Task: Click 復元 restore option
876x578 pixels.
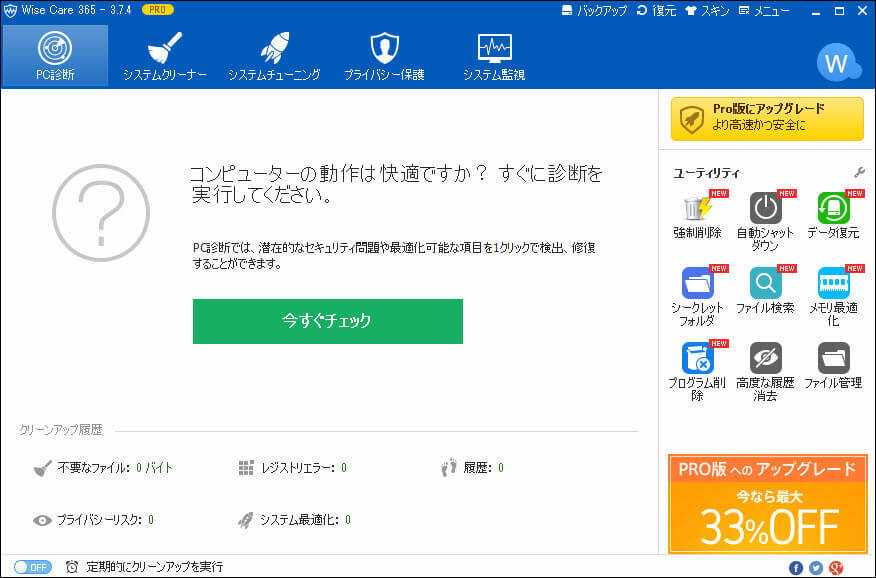Action: coord(656,11)
